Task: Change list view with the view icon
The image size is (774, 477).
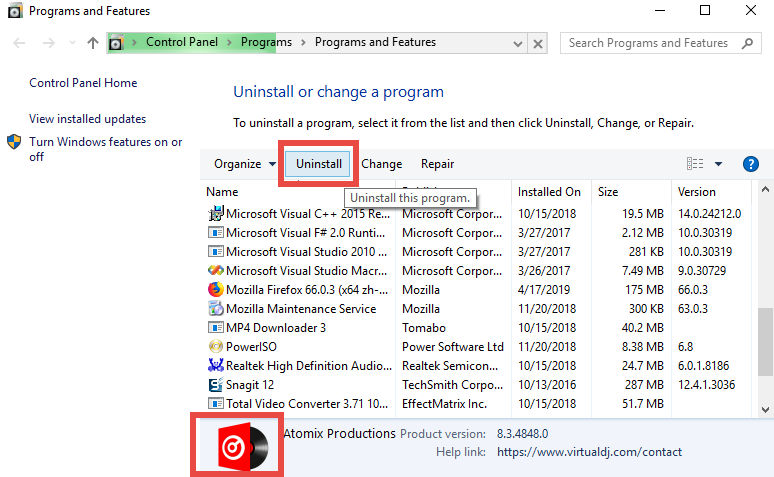Action: [695, 163]
